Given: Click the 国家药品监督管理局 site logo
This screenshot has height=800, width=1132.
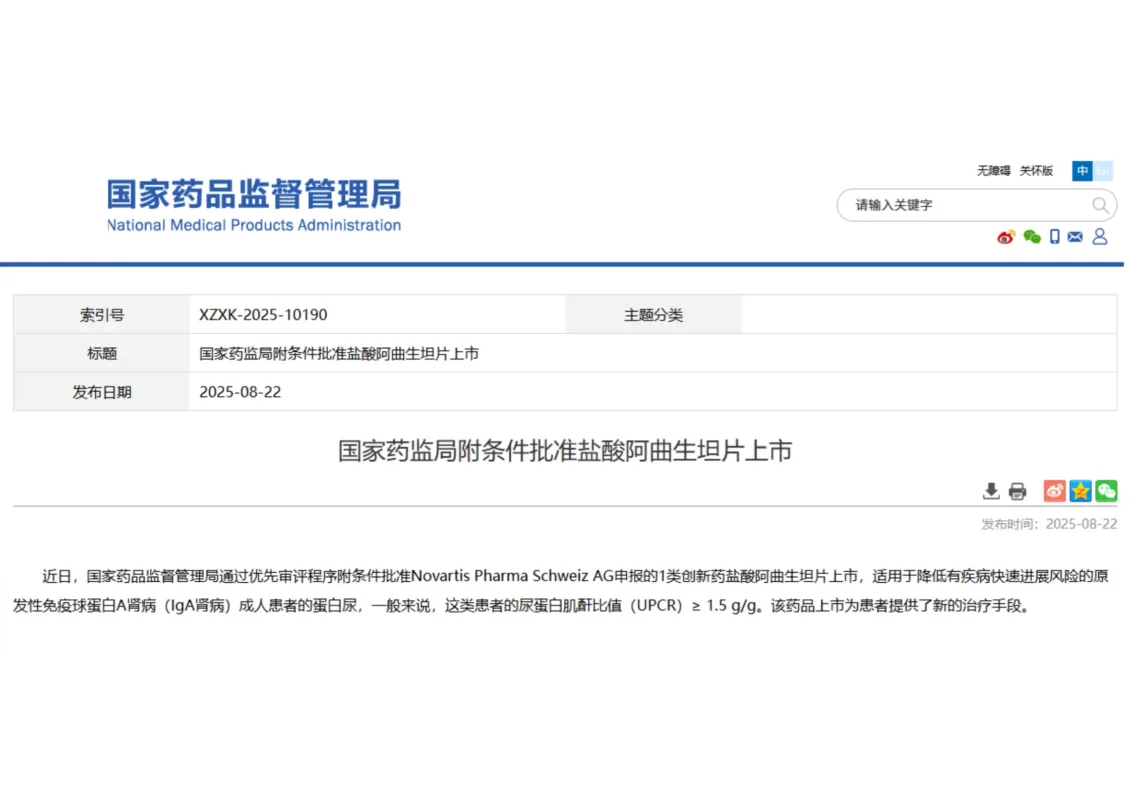Looking at the screenshot, I should pyautogui.click(x=254, y=205).
